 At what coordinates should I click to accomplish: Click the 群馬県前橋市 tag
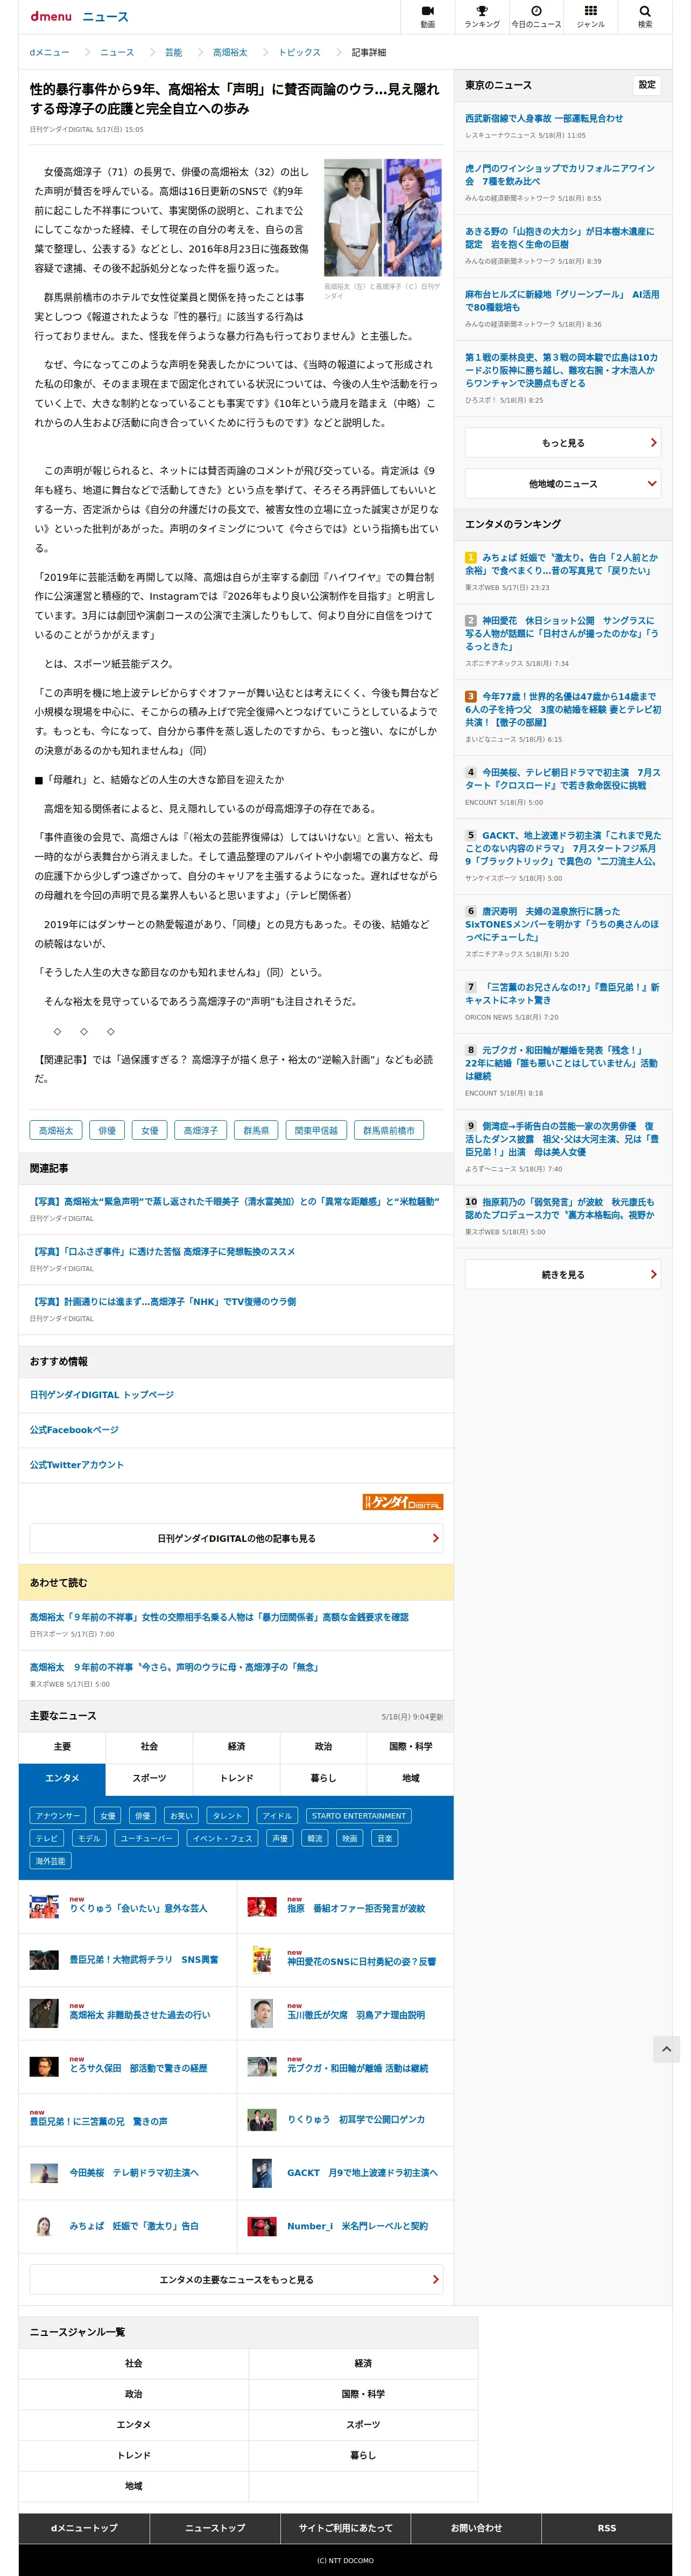388,1131
